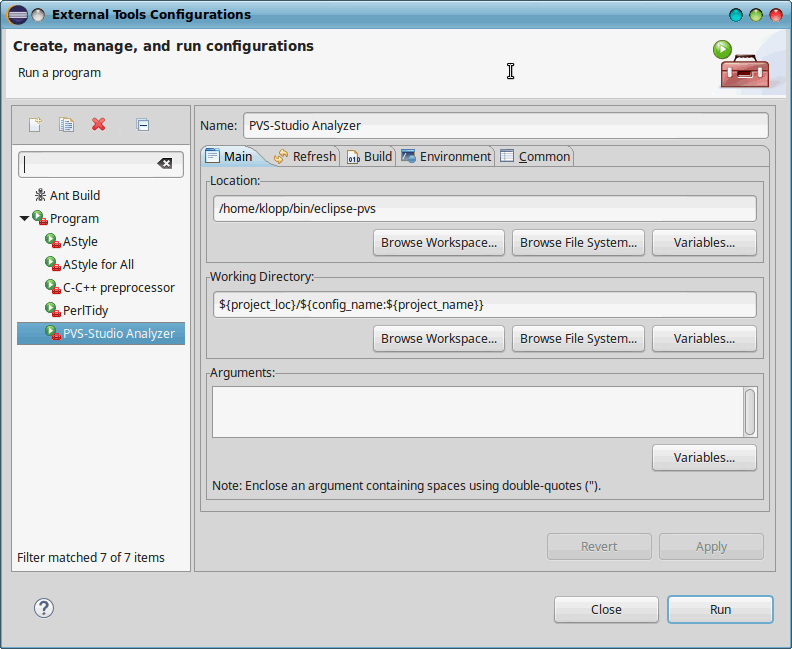
Task: Click Browse File System under Location
Action: [578, 243]
